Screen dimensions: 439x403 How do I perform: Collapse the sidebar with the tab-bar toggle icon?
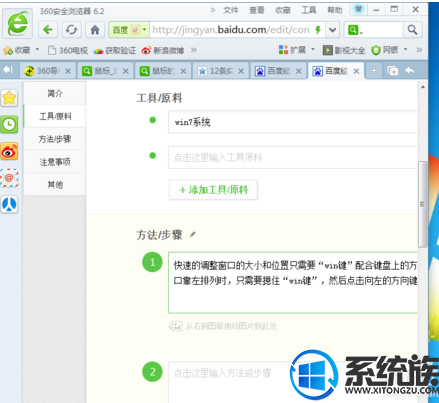point(8,70)
